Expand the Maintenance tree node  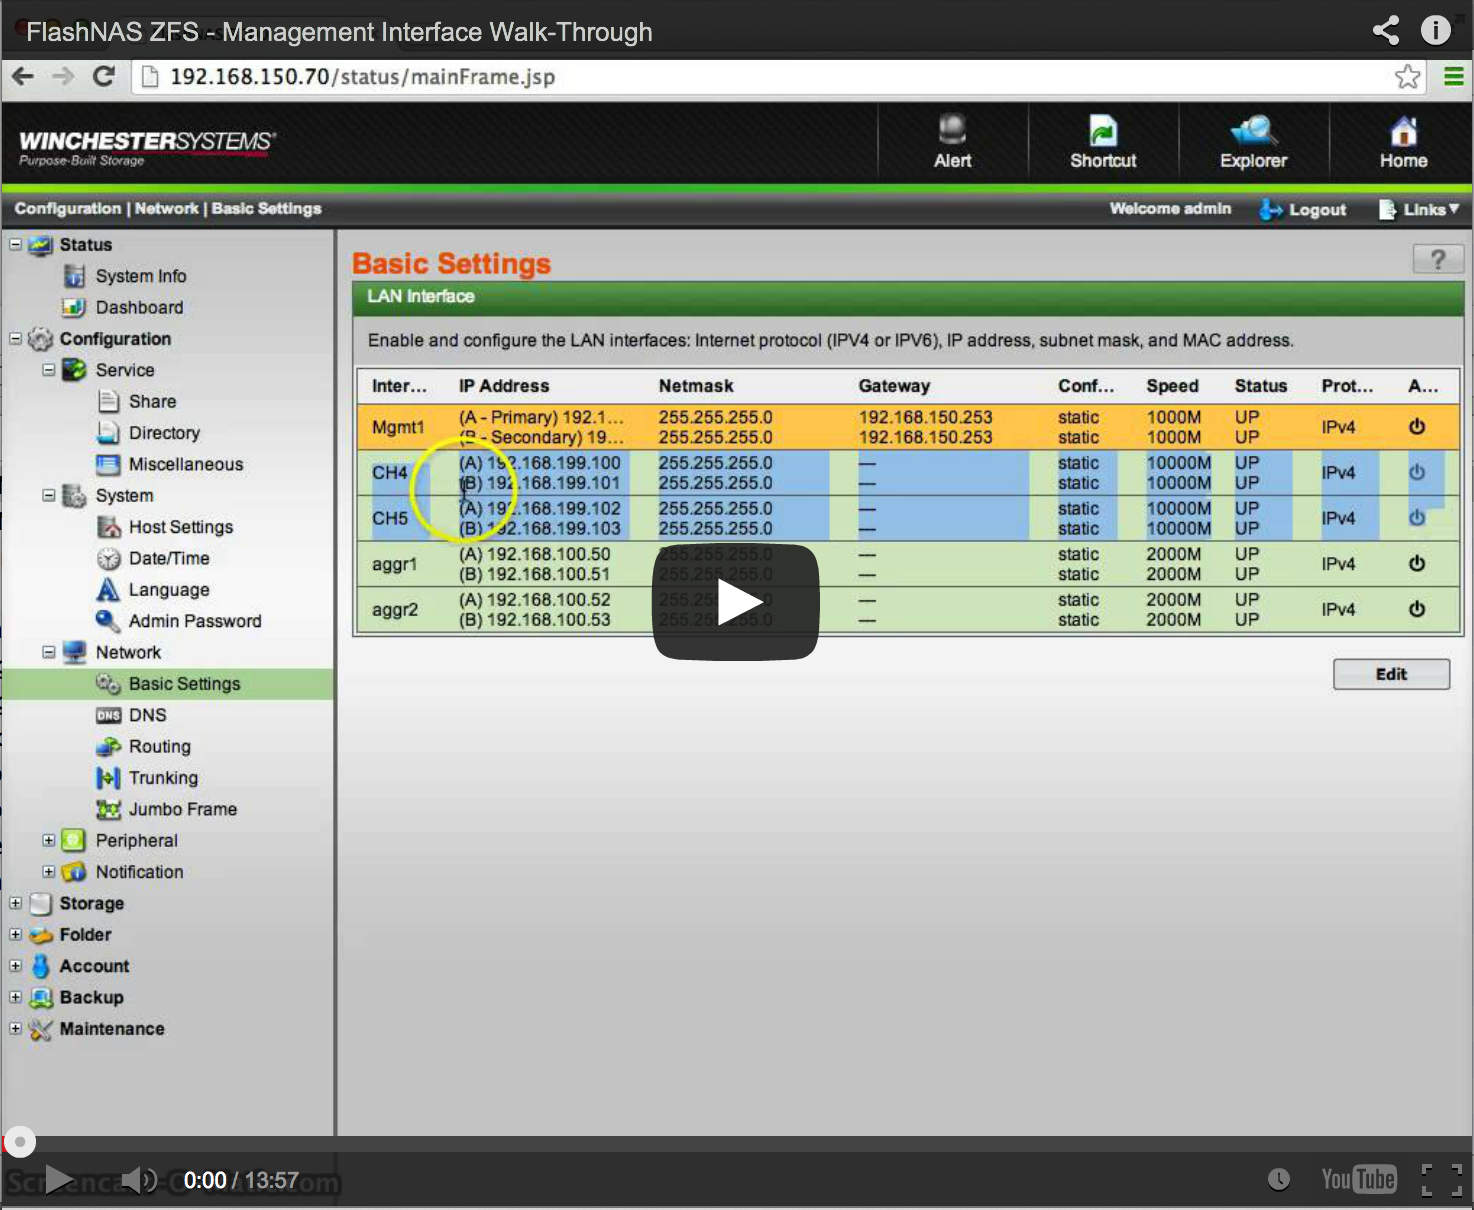tap(15, 1028)
